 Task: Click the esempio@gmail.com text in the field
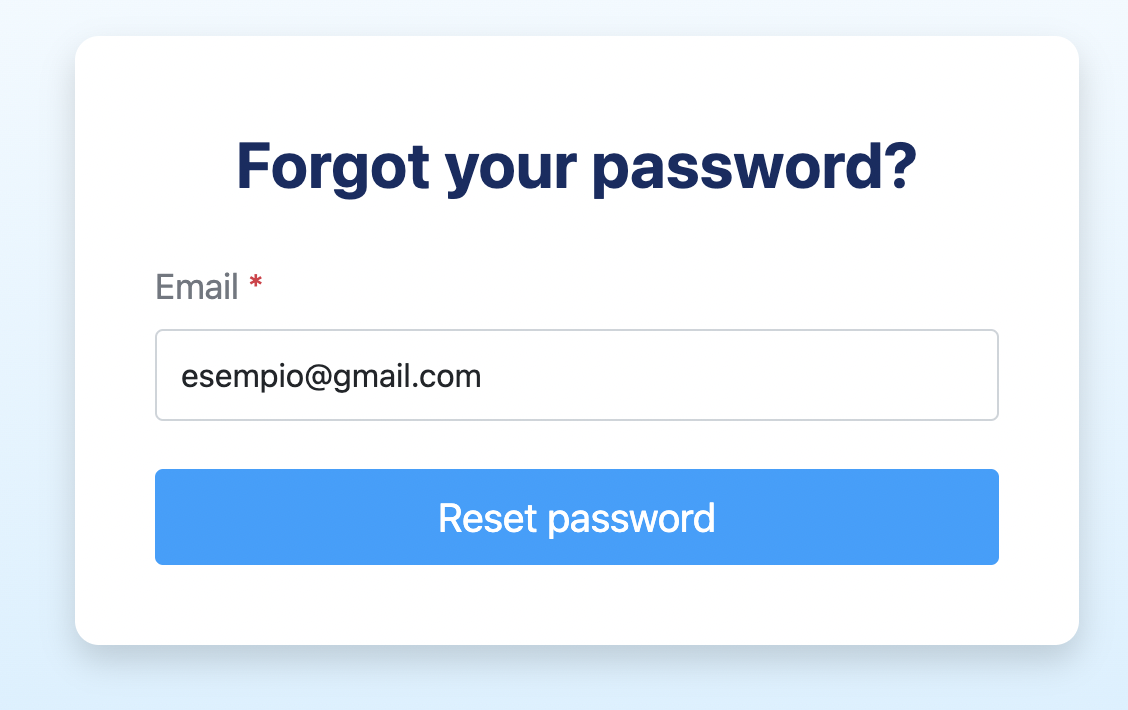pos(331,376)
